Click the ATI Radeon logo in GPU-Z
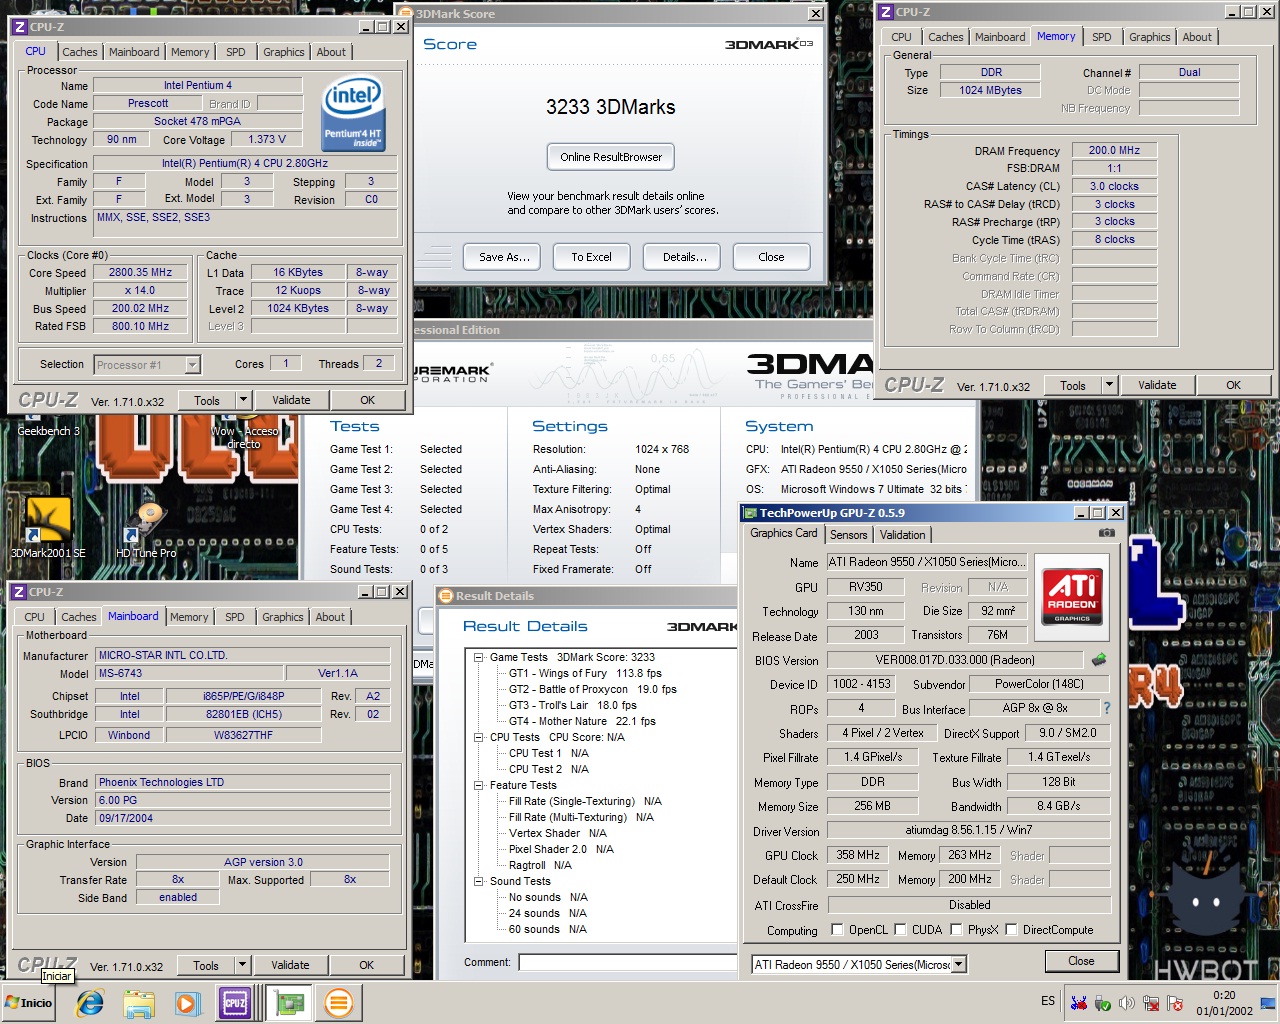 (1072, 596)
